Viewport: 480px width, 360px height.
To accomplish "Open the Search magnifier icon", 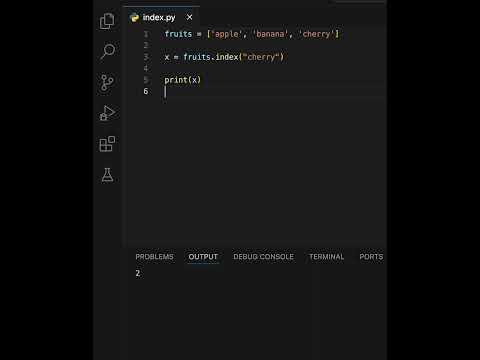I will pyautogui.click(x=107, y=51).
